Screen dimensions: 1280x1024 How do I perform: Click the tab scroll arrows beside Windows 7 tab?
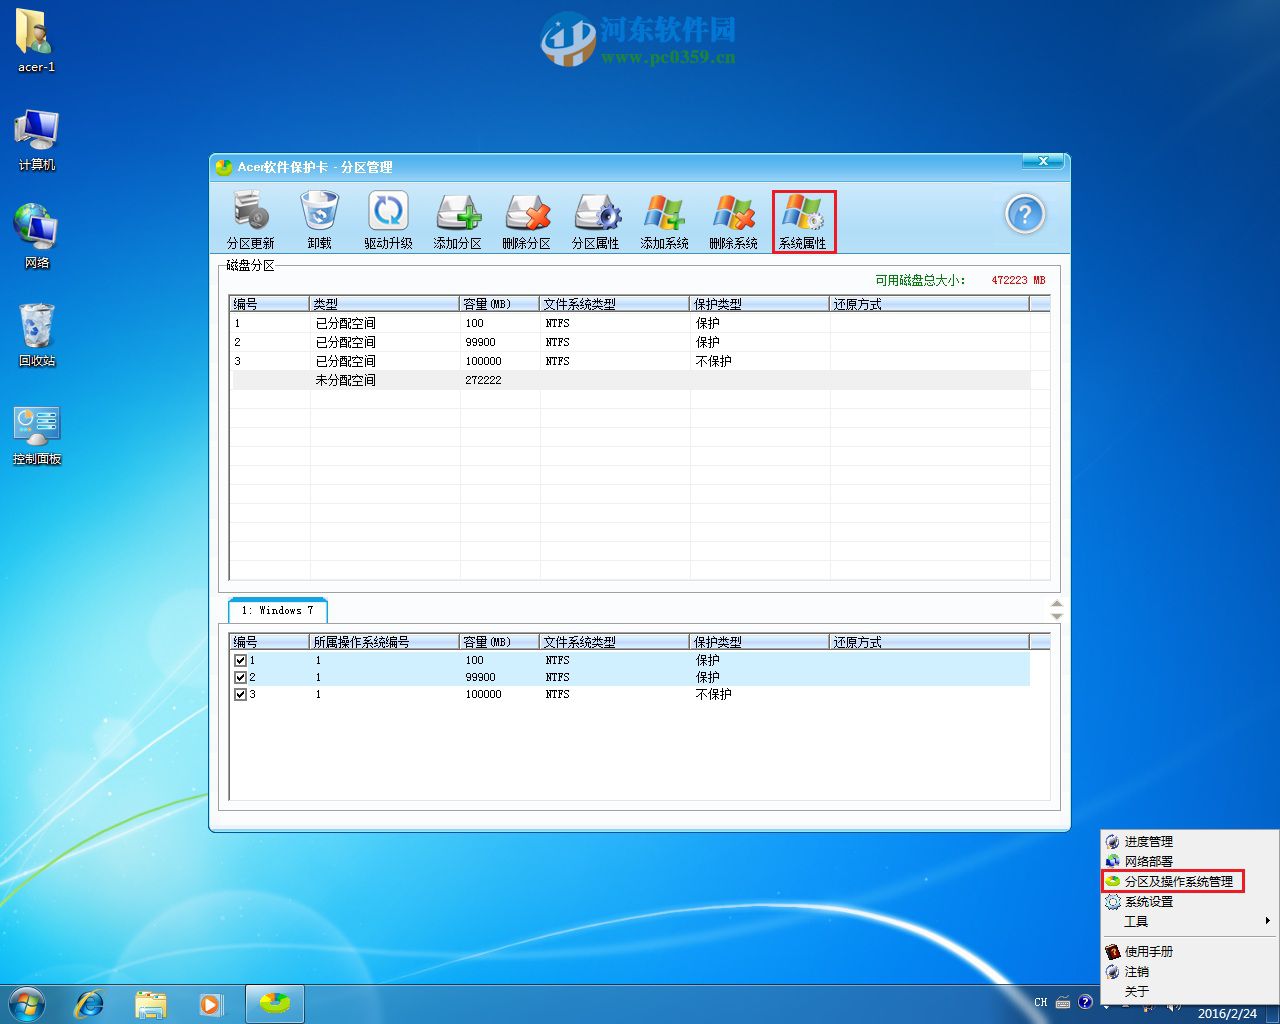pos(1056,610)
